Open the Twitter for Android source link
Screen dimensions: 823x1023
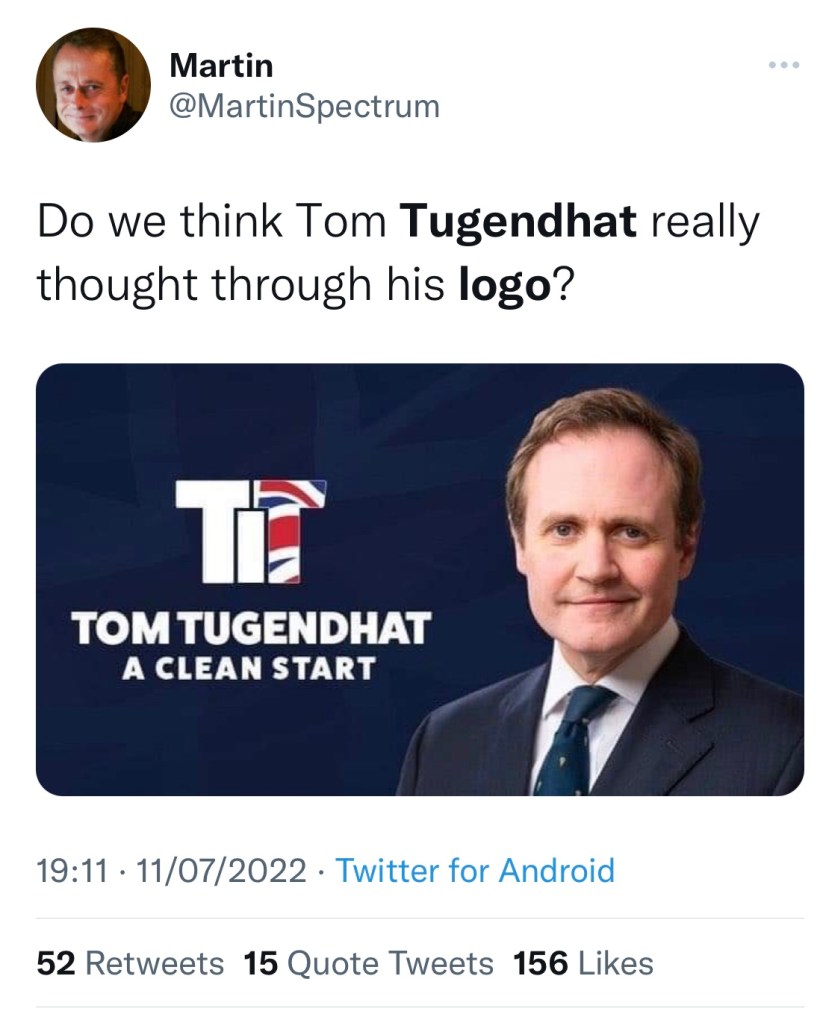tap(474, 870)
